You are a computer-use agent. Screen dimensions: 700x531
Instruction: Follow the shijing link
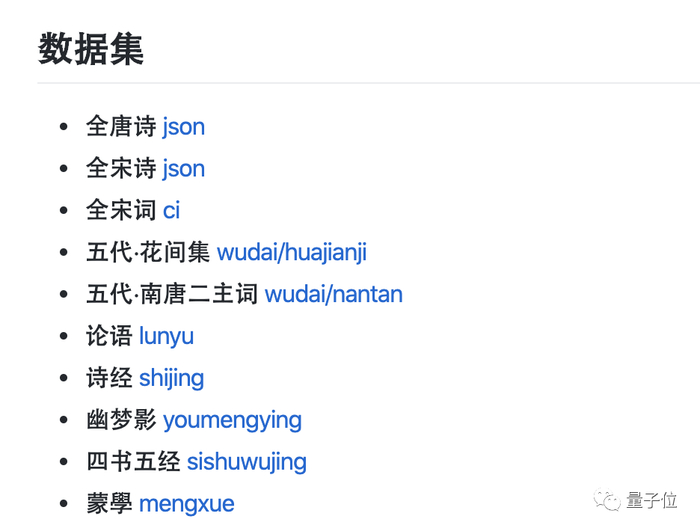[x=171, y=378]
